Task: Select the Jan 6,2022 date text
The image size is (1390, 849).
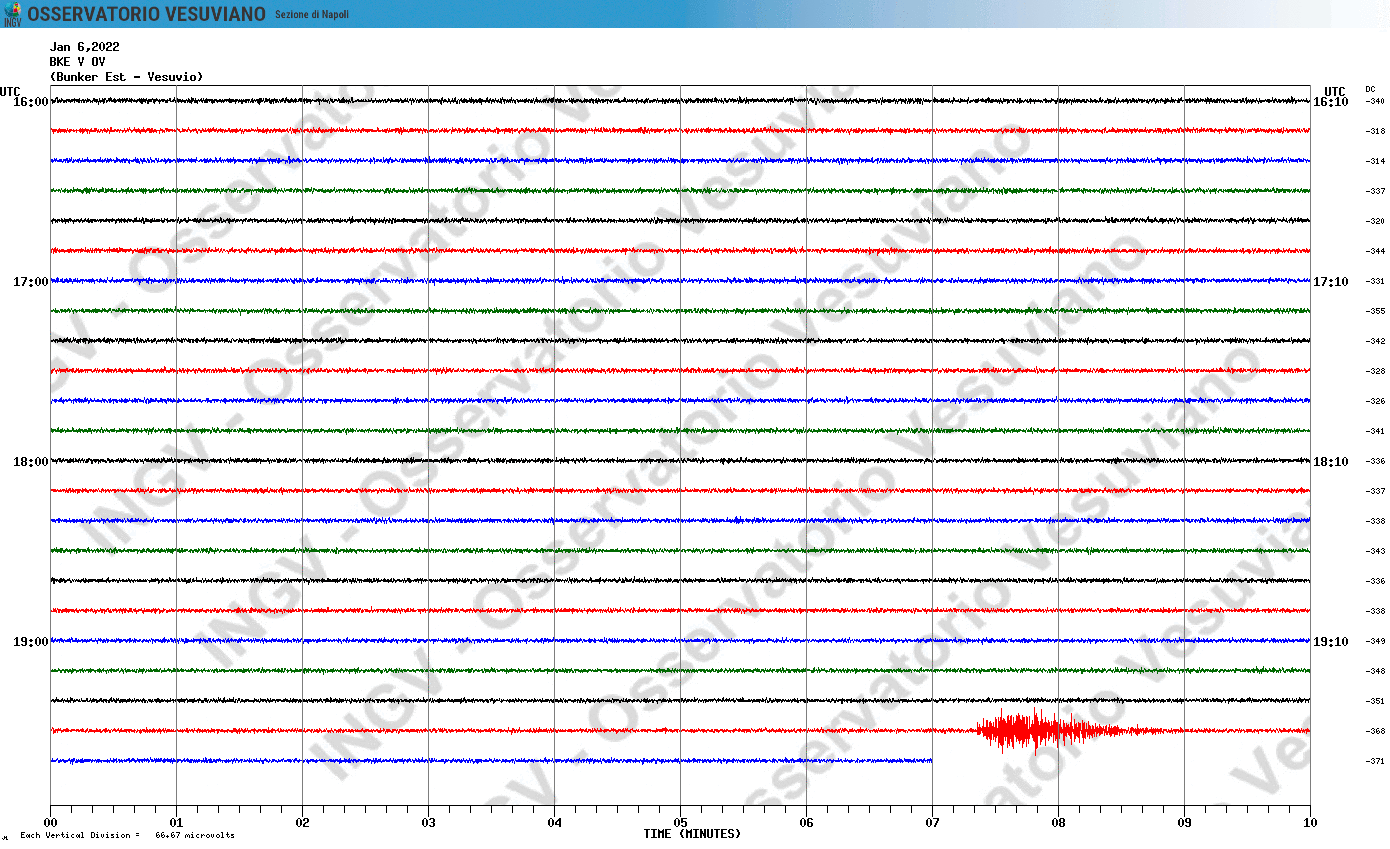Action: [x=85, y=47]
